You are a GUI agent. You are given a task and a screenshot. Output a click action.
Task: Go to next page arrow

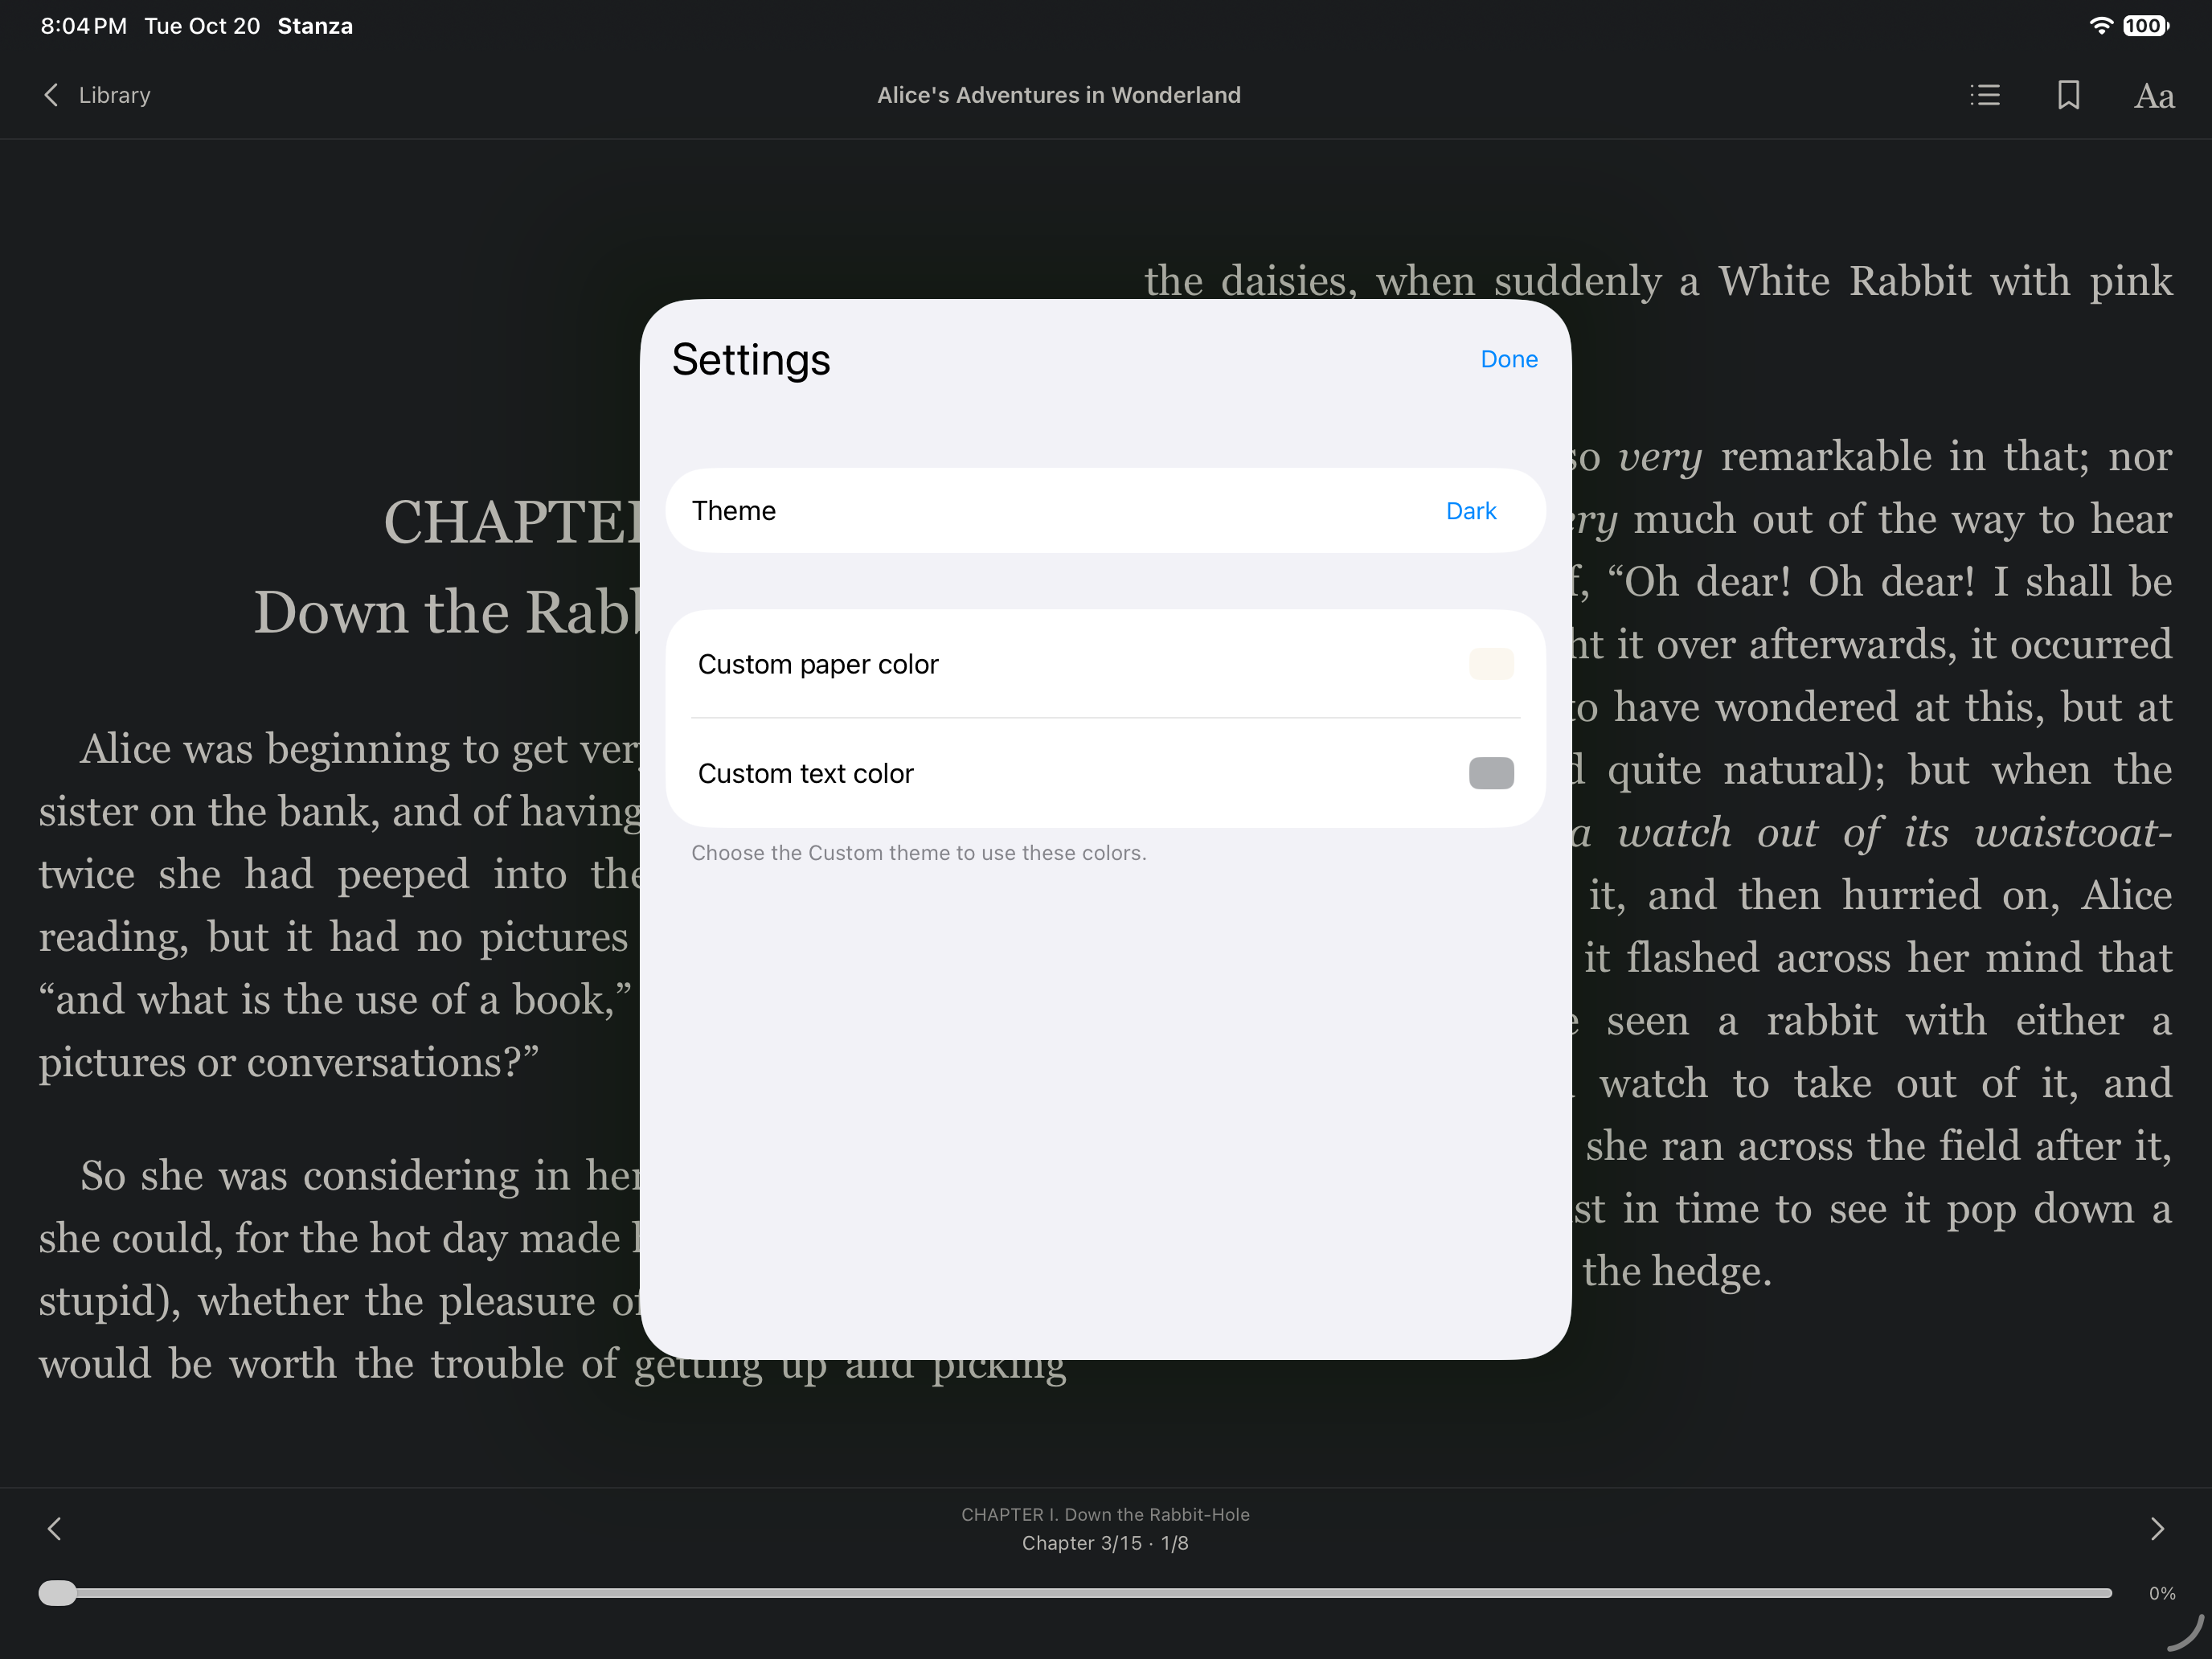click(2157, 1529)
